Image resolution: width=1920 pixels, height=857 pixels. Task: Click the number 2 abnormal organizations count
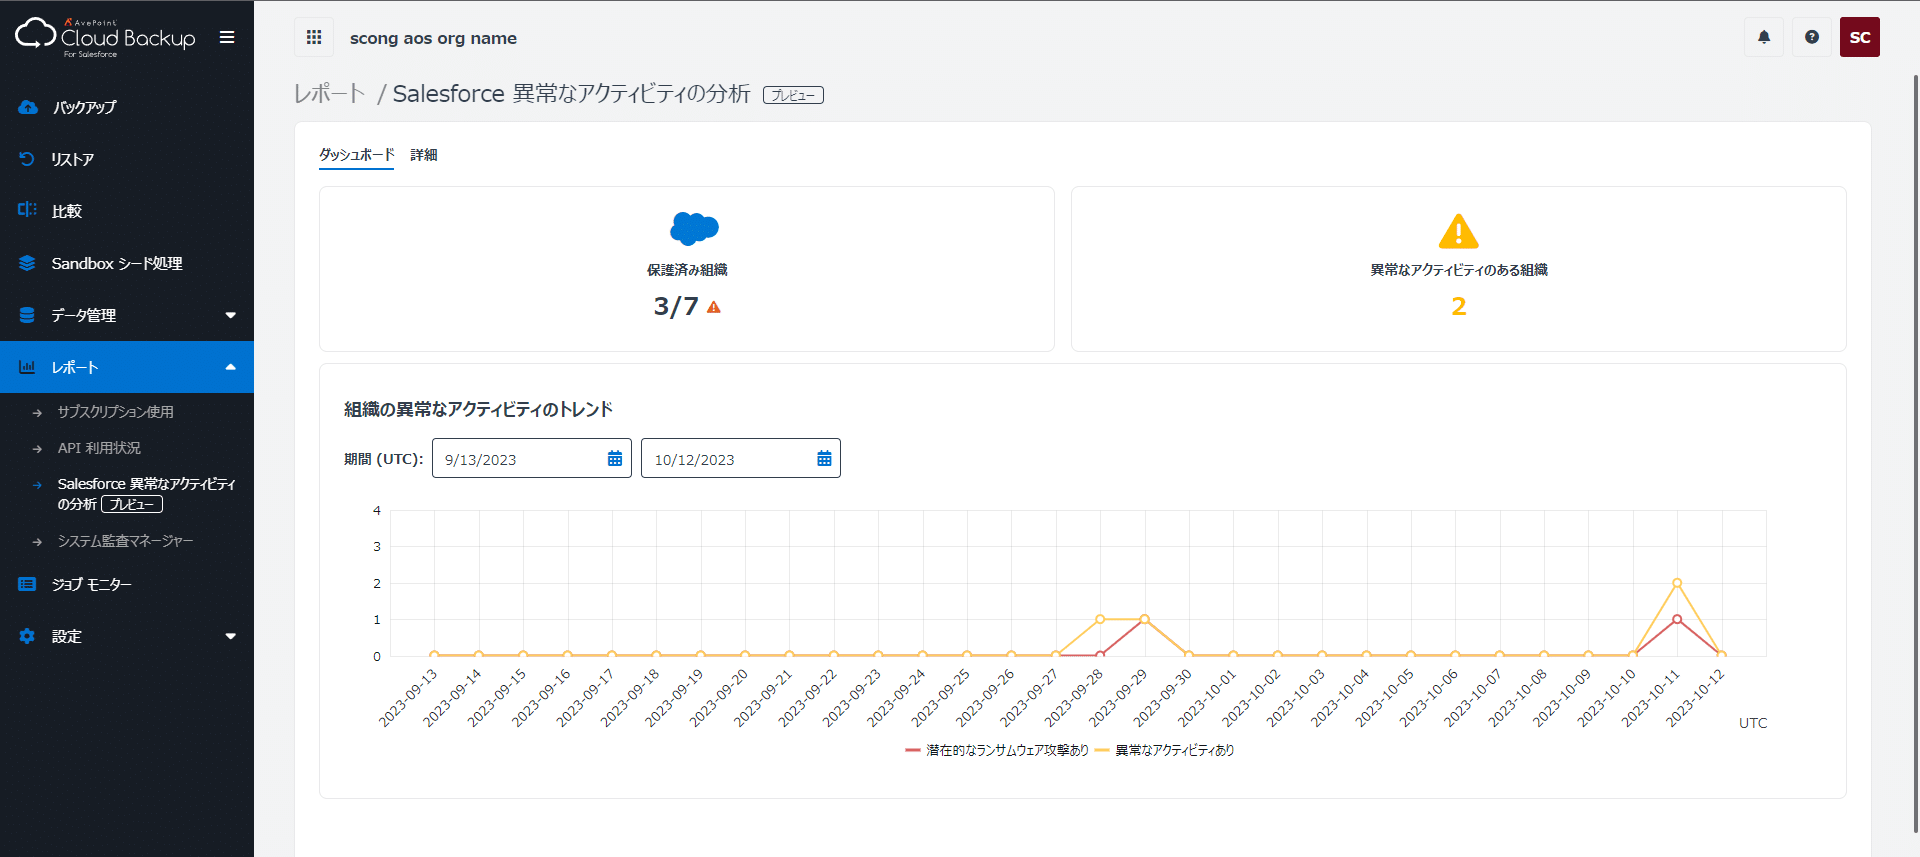click(x=1459, y=306)
